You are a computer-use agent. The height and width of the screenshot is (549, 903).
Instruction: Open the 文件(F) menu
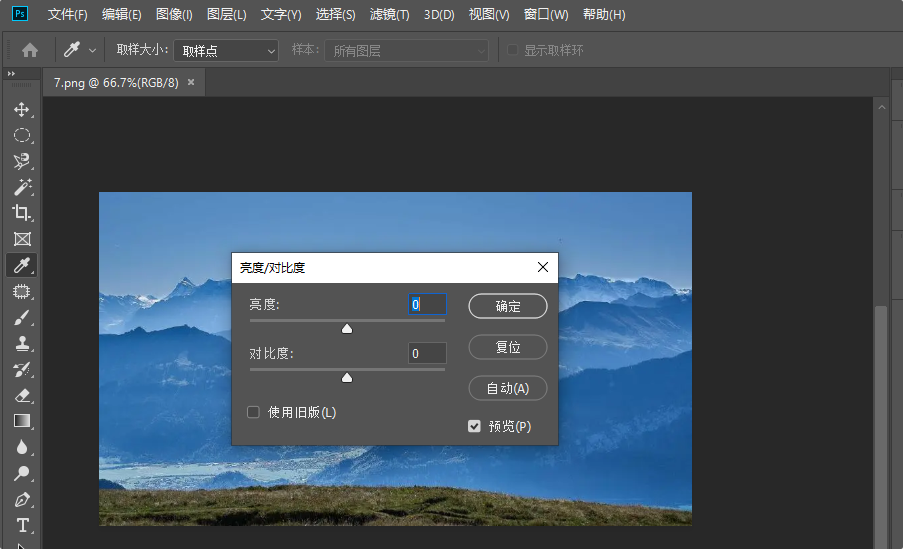(x=67, y=14)
